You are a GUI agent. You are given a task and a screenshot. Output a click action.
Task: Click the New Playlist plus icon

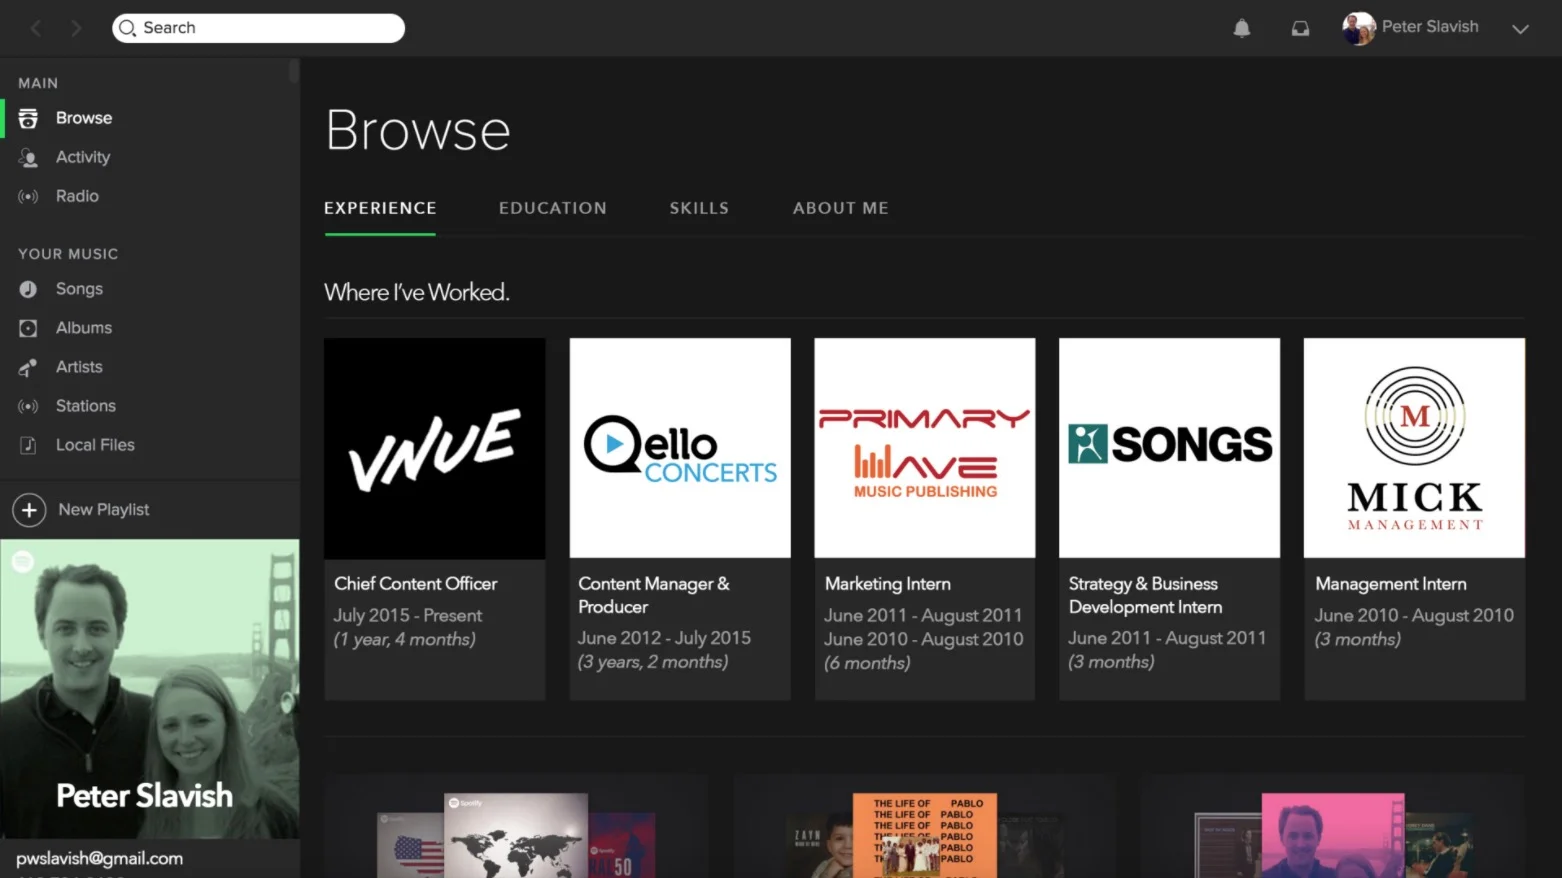coord(29,510)
